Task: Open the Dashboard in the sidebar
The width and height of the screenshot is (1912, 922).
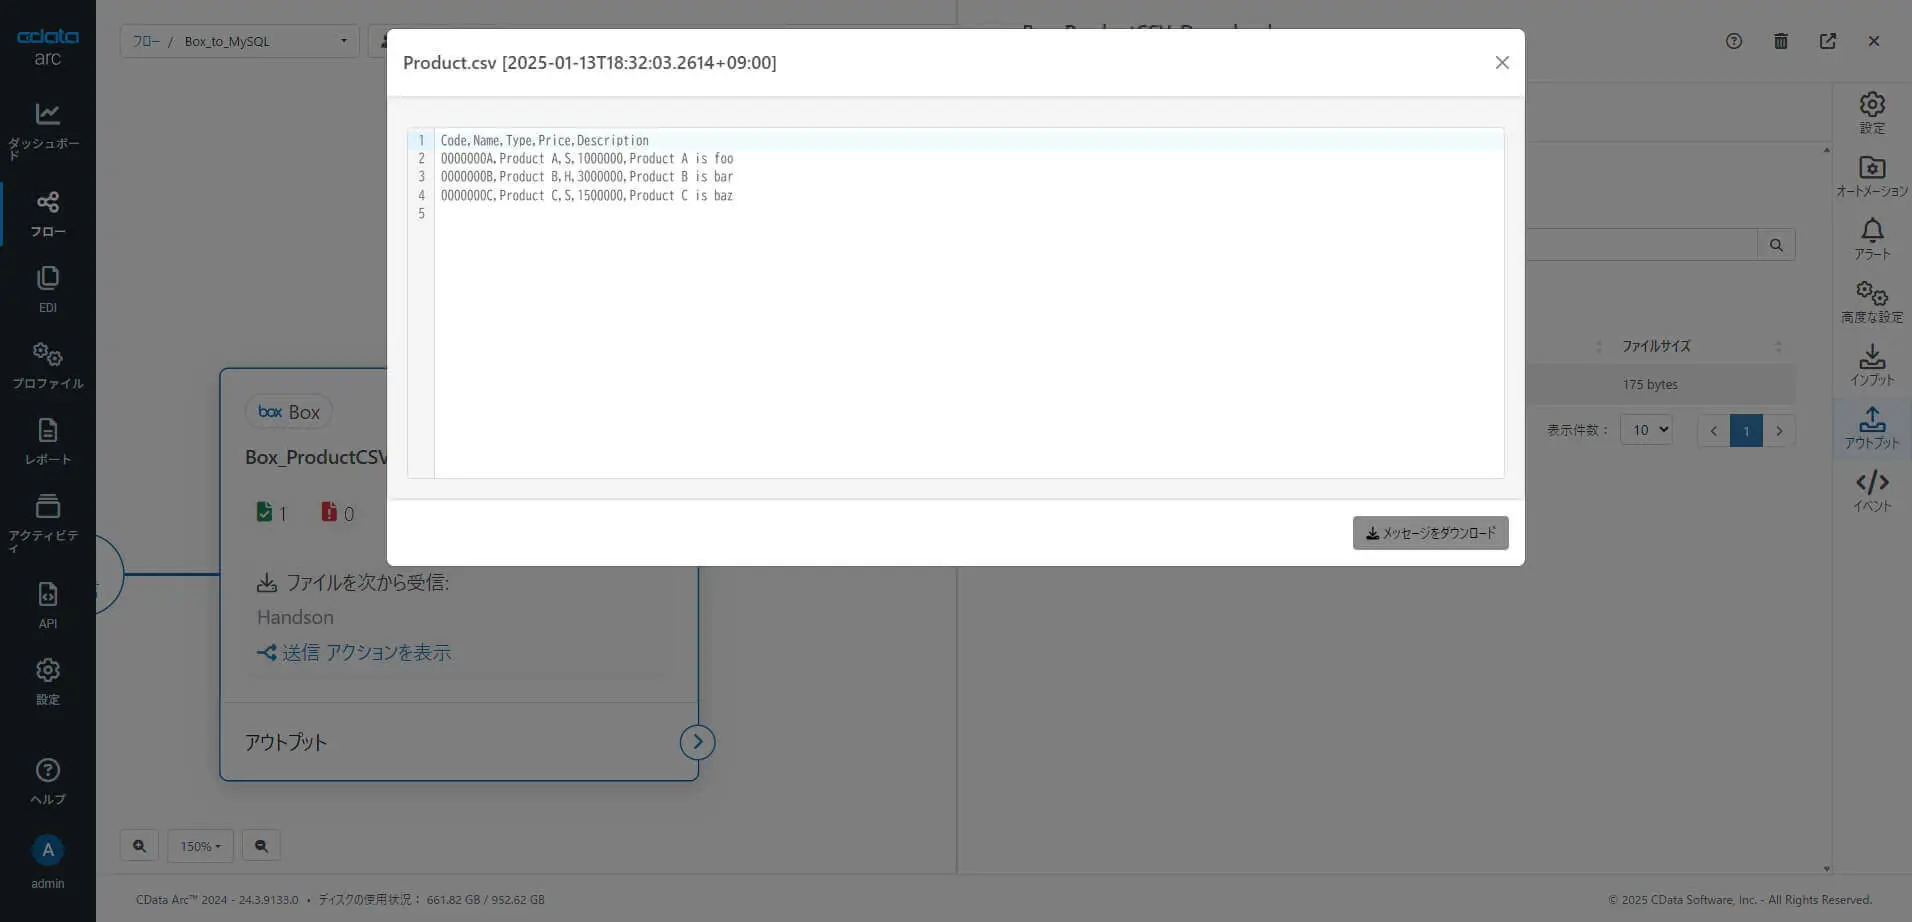Action: coord(47,131)
